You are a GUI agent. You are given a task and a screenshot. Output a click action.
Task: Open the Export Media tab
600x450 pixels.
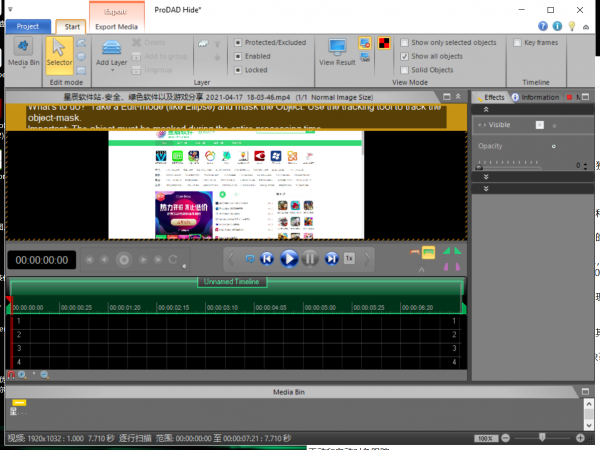(x=116, y=27)
